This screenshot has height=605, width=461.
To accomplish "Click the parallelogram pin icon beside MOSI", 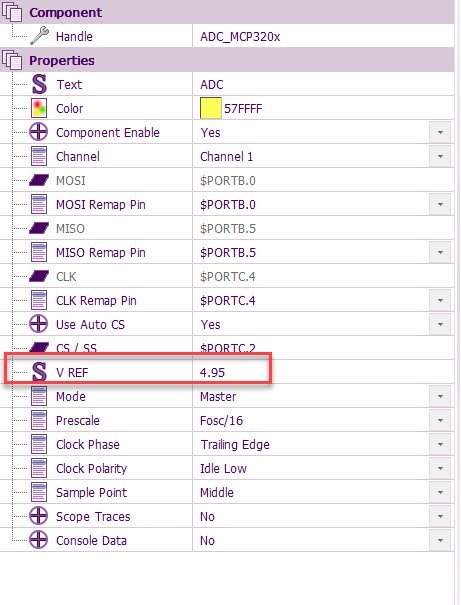I will [39, 180].
